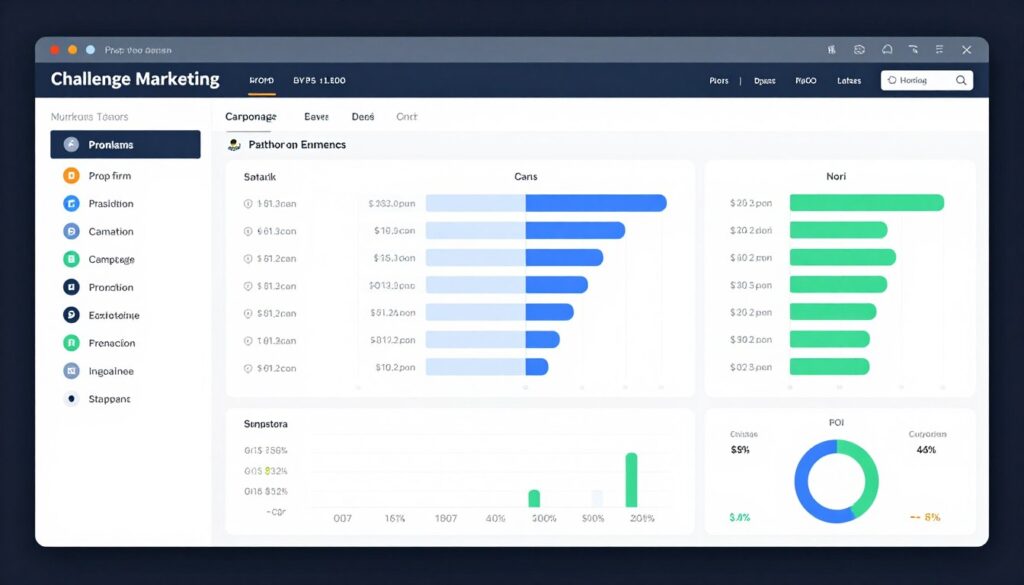Screen dimensions: 1024x585
Task: Click the Eoxlotoinge sidebar icon
Action: click(x=71, y=315)
